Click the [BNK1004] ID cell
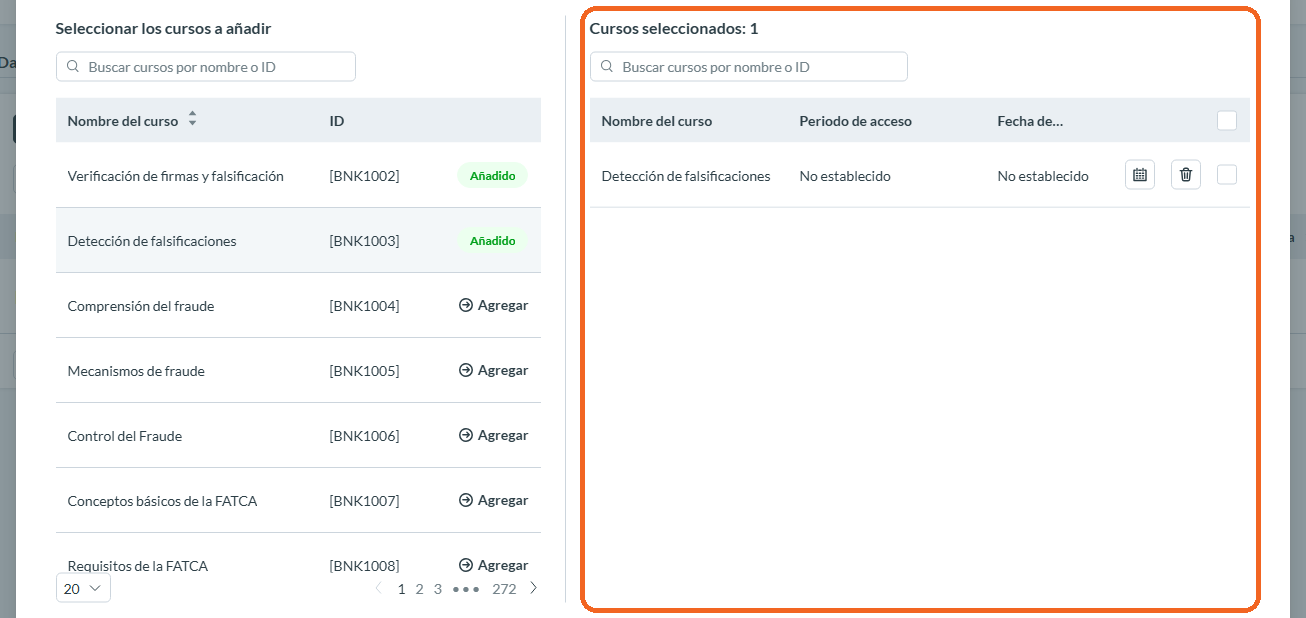This screenshot has height=618, width=1306. (x=364, y=306)
